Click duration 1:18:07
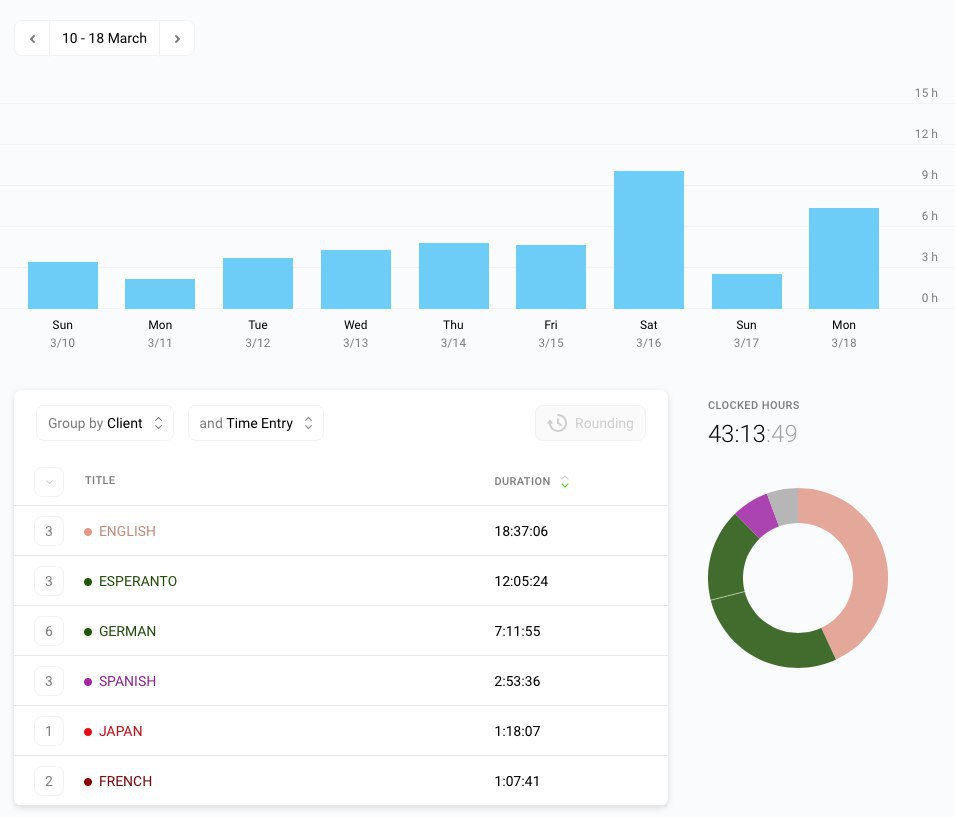 pos(518,731)
